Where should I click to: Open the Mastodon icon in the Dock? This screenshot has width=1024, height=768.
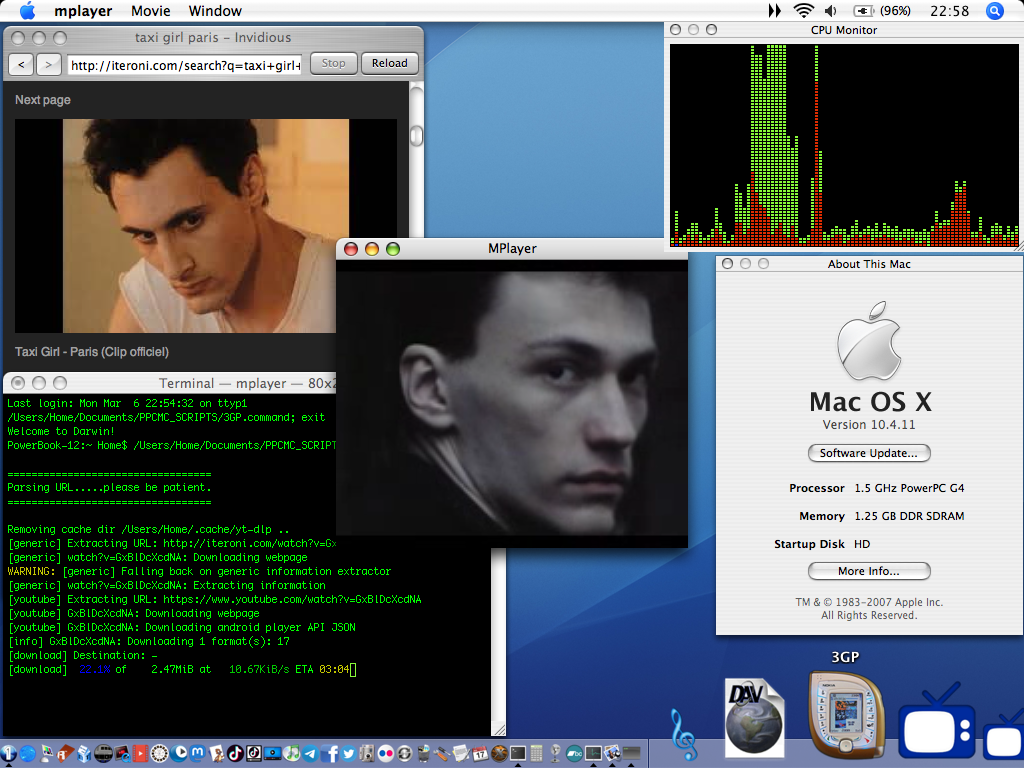click(x=197, y=753)
